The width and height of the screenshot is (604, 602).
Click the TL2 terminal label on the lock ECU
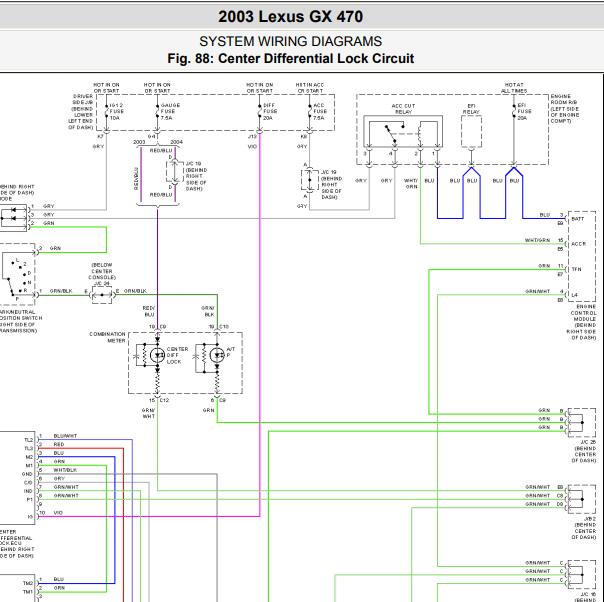pos(29,440)
